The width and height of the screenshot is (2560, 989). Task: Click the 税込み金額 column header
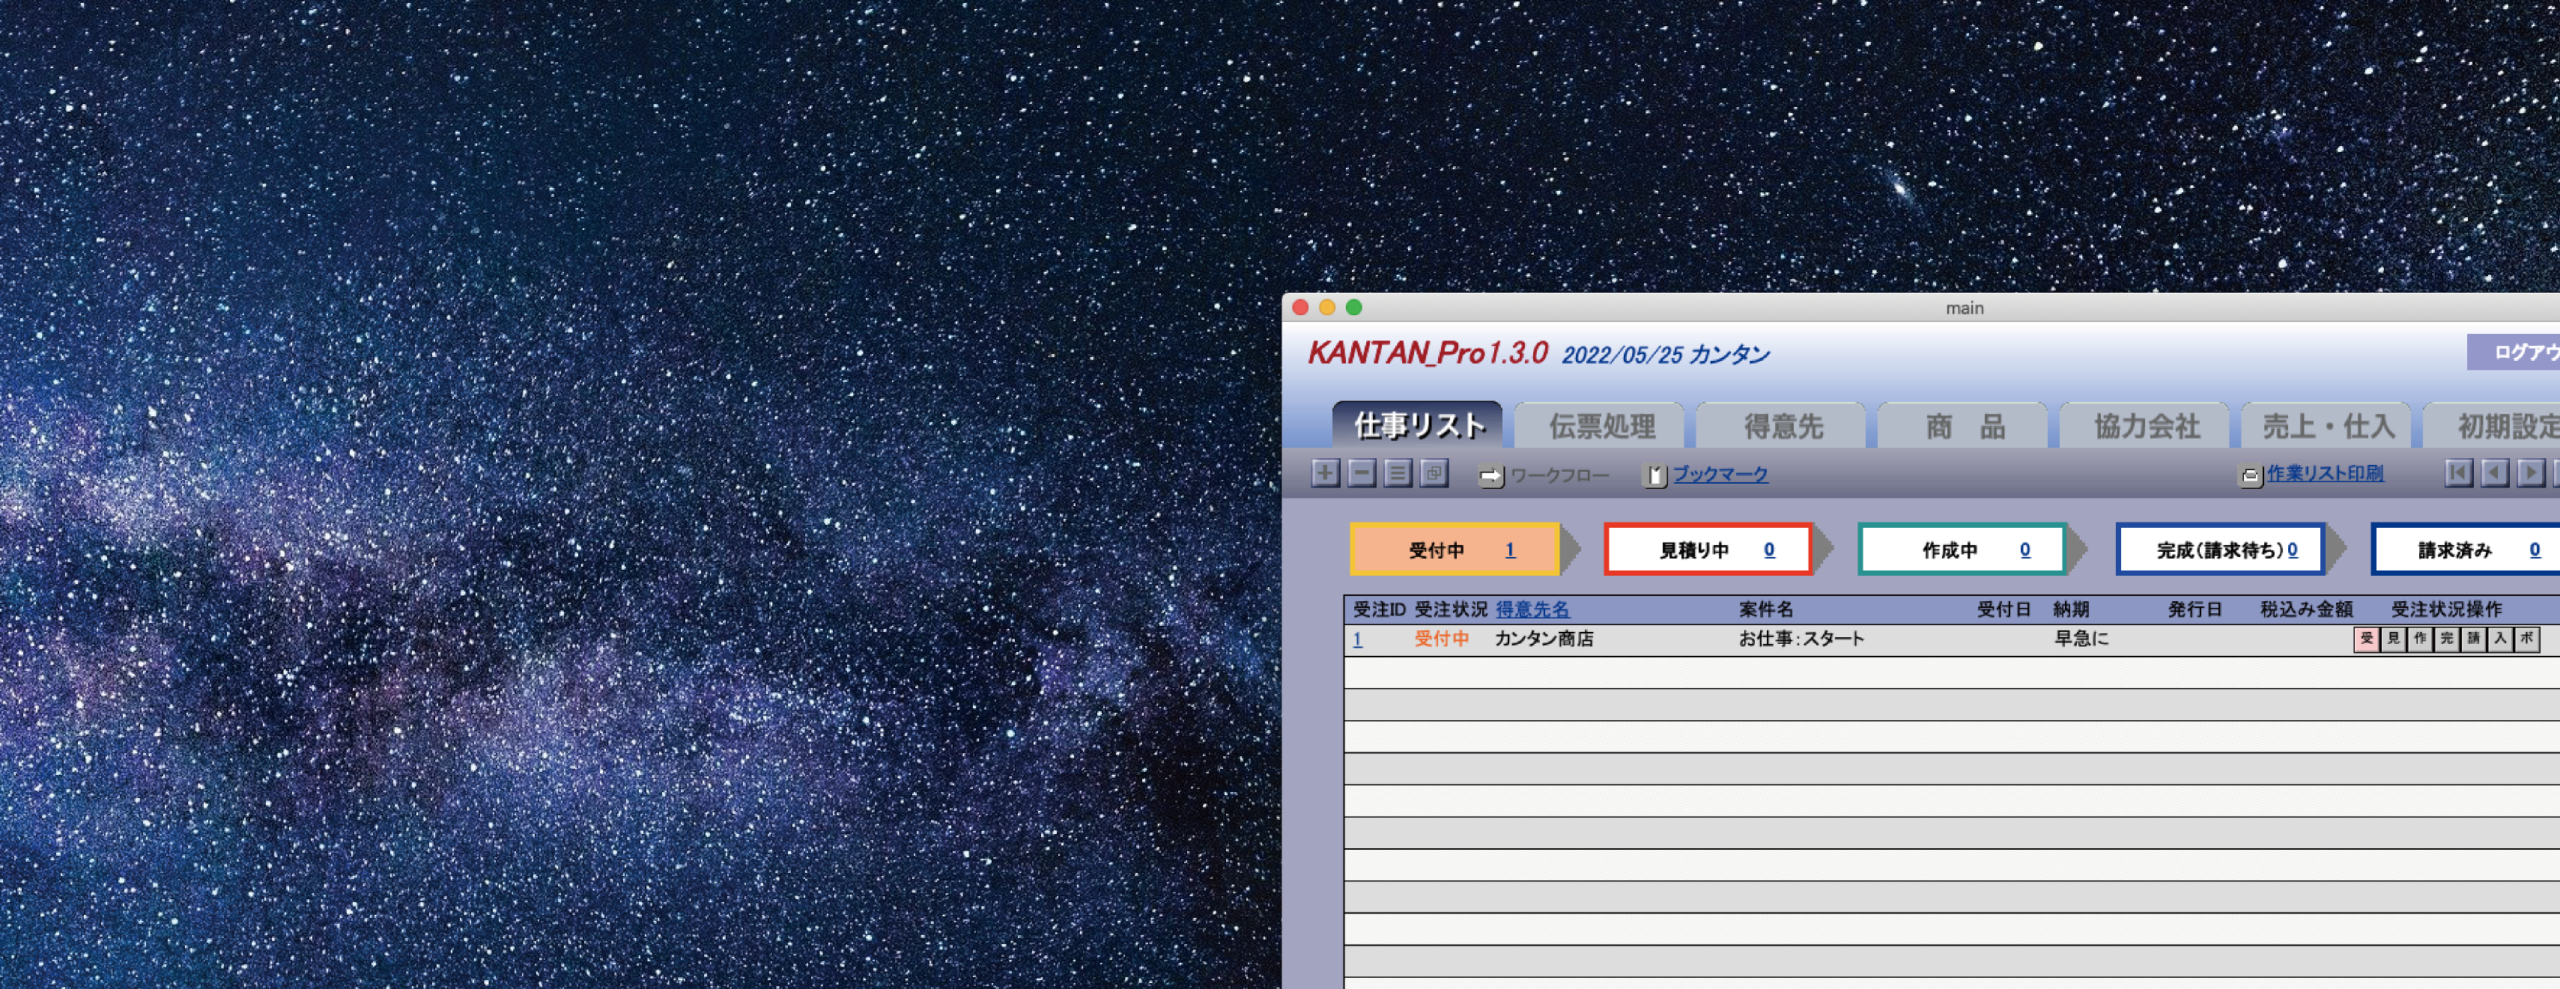tap(2307, 610)
